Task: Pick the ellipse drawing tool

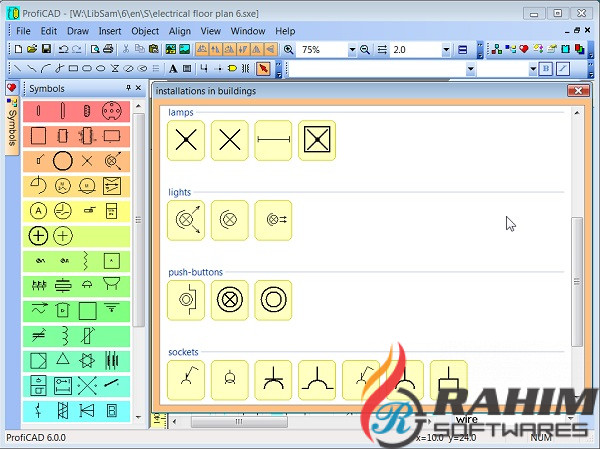Action: pos(100,69)
